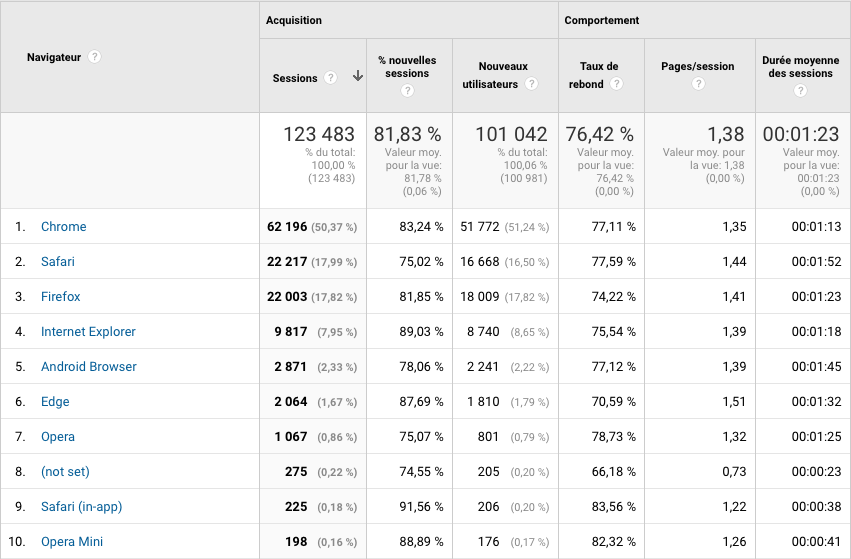Click the Opera link in row 7

[x=58, y=437]
